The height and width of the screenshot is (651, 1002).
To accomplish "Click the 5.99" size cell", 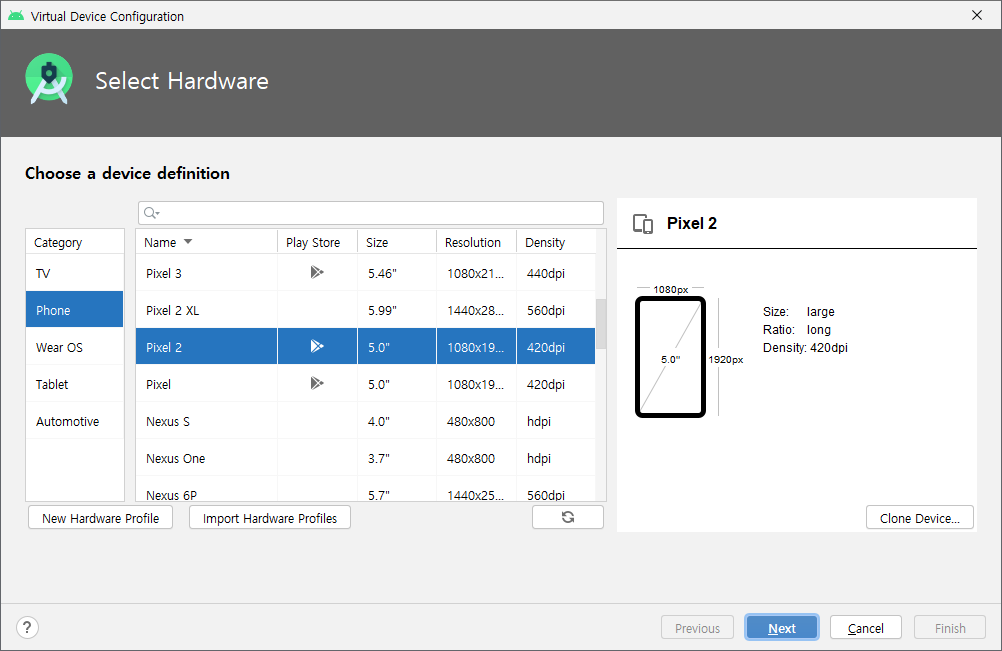I will tap(397, 310).
